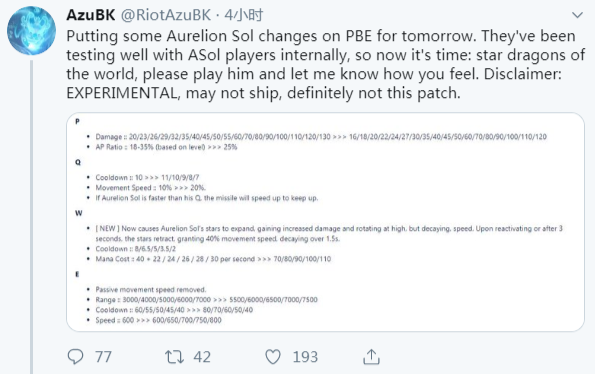Click the W Mana Cost line in image
Image resolution: width=595 pixels, height=374 pixels.
(213, 259)
